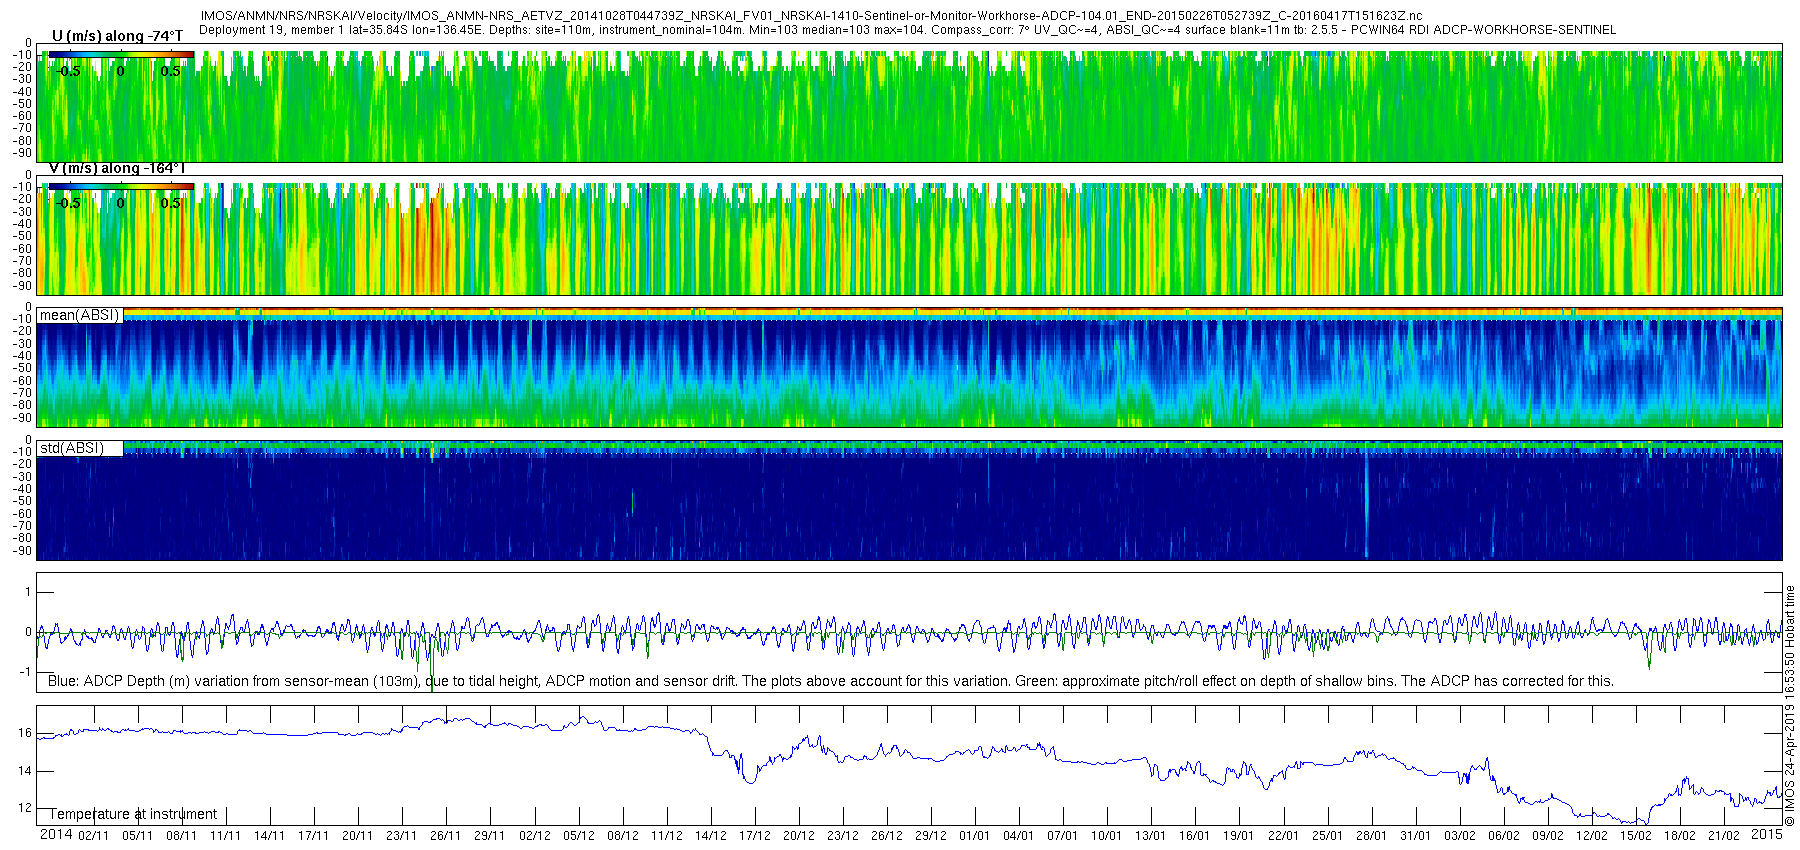The height and width of the screenshot is (850, 1800).
Task: Click the '-1' label on the depth variation axis
Action: click(x=25, y=672)
